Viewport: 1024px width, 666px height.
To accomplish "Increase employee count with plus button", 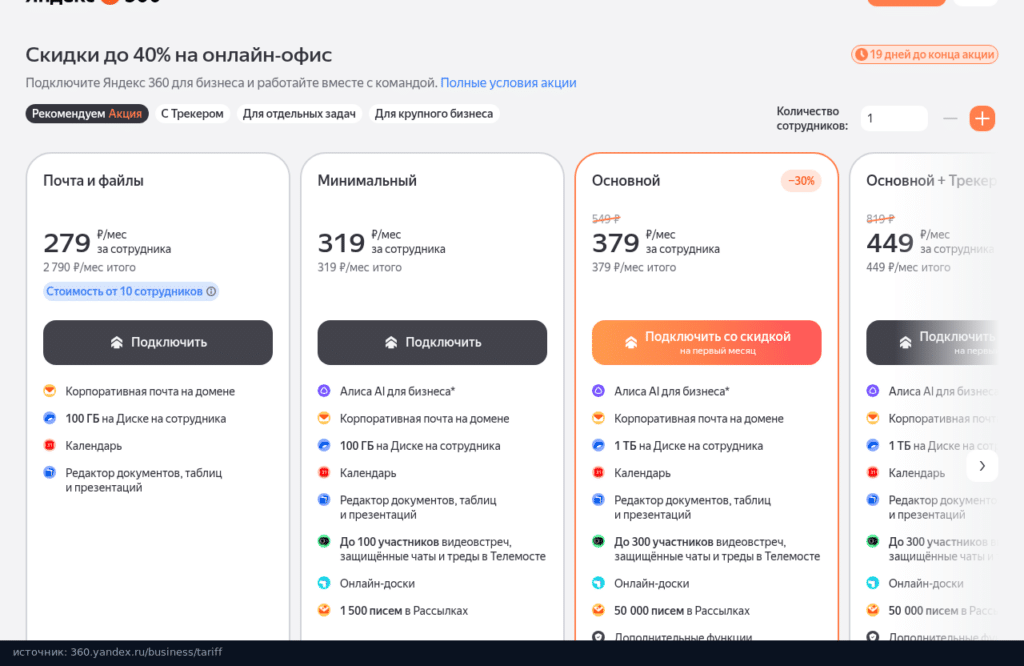I will 982,118.
